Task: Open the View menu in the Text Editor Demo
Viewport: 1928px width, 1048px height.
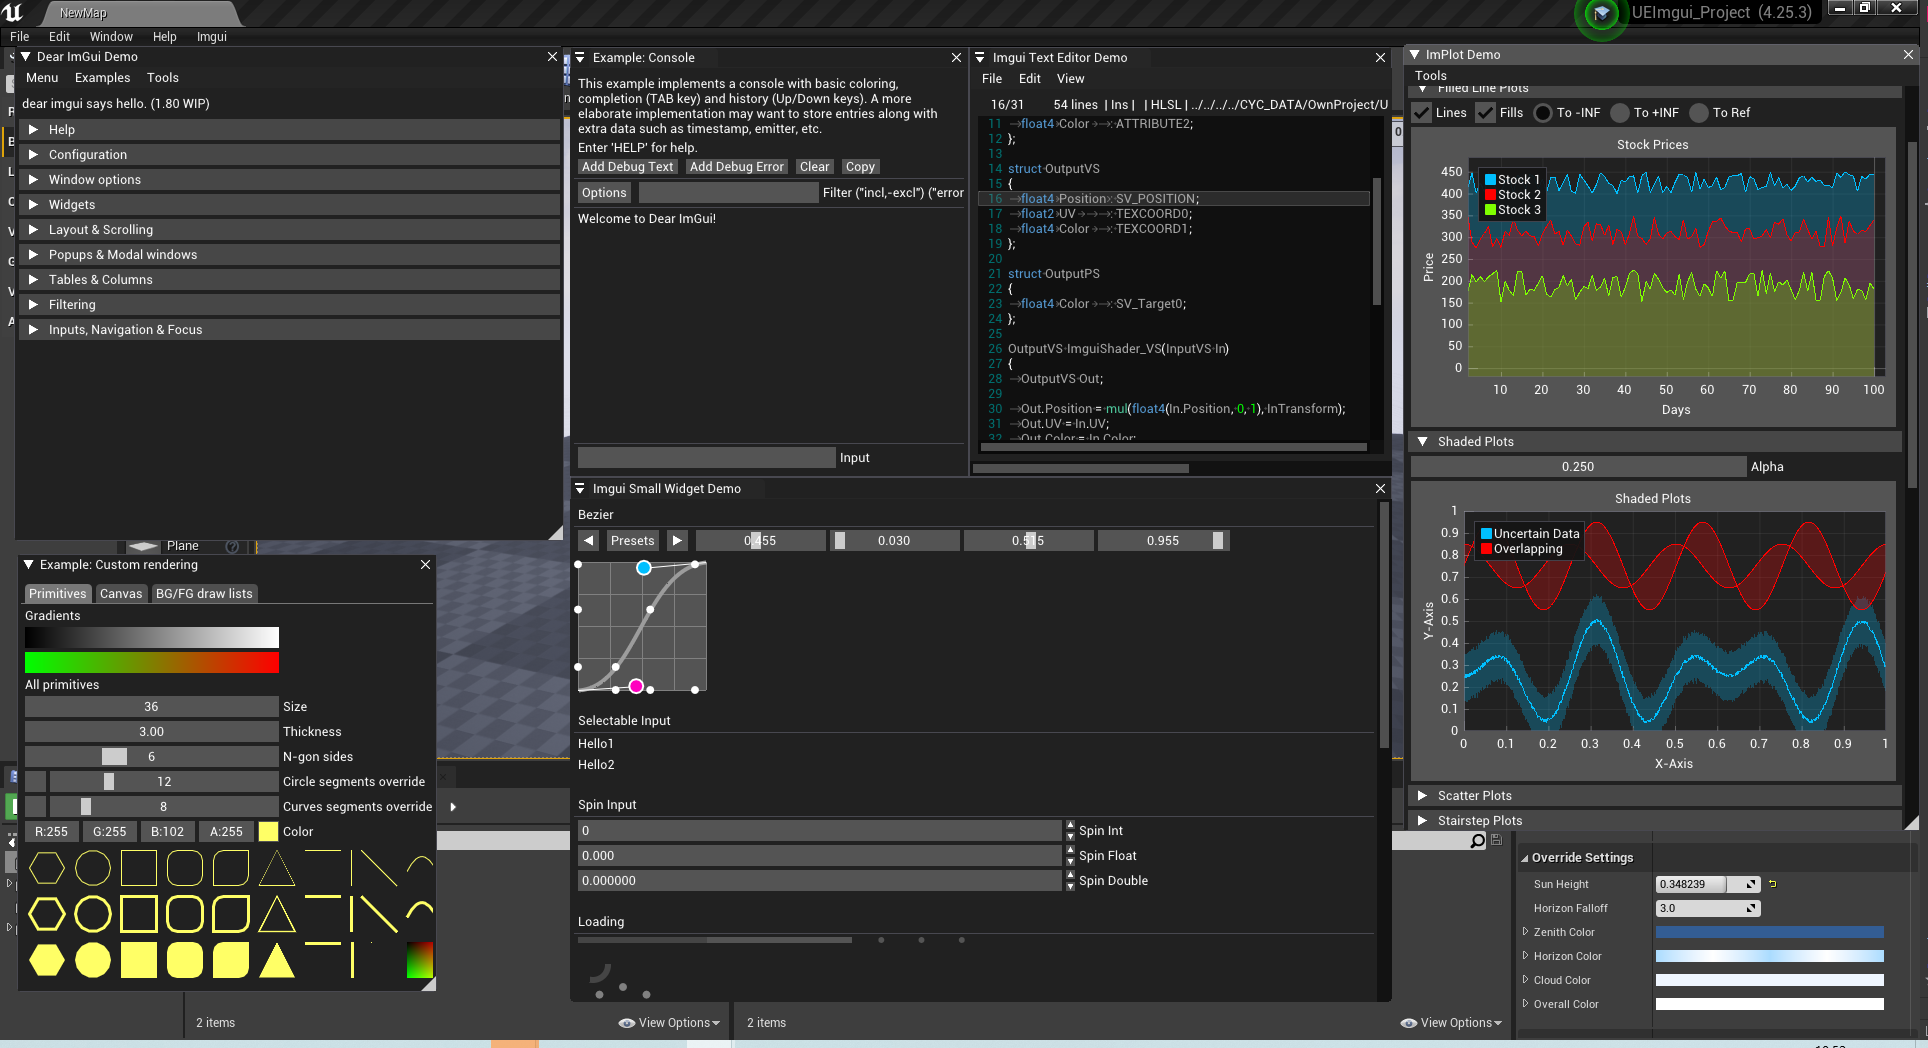Action: pos(1070,79)
